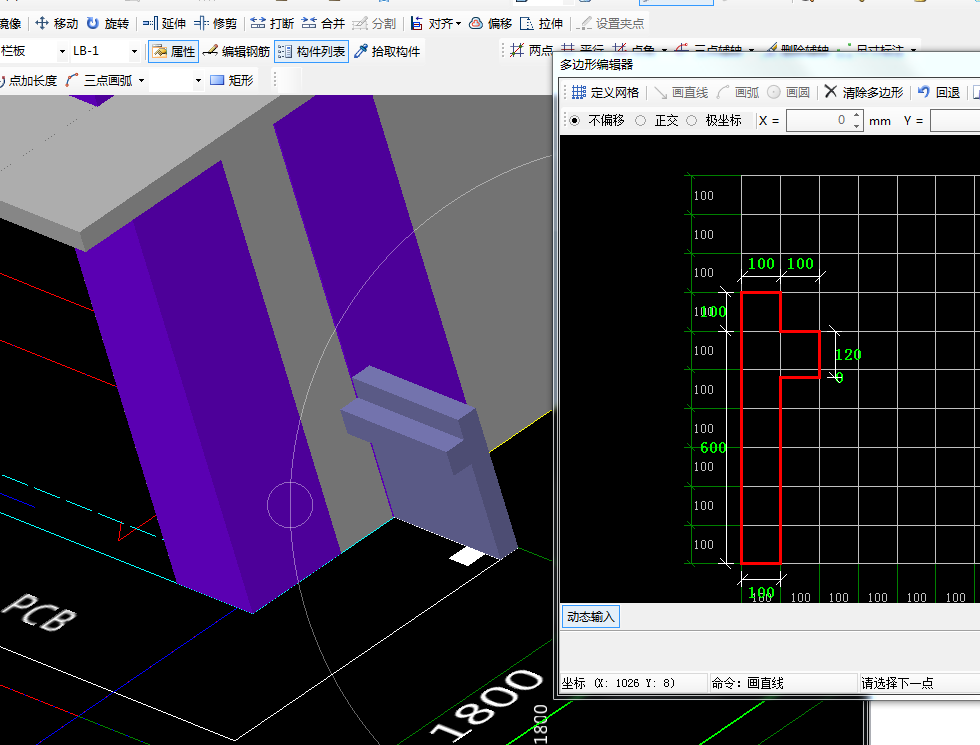Select 三点画弧 (three-point arc) tool

(99, 81)
